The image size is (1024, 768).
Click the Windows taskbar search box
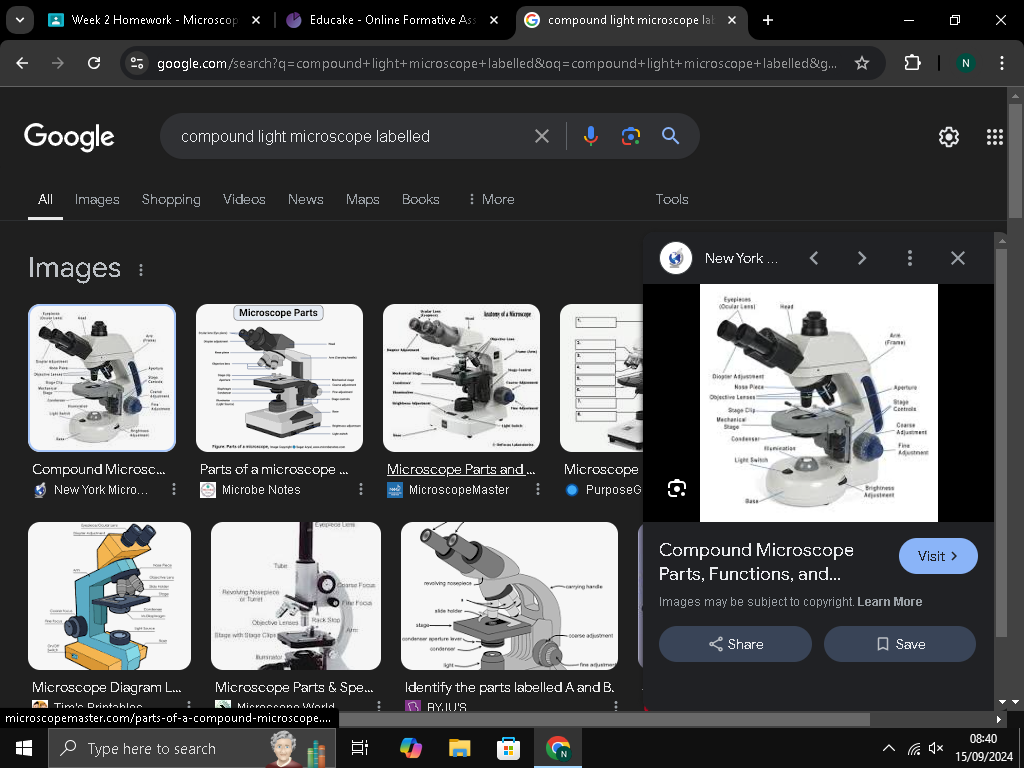[192, 748]
